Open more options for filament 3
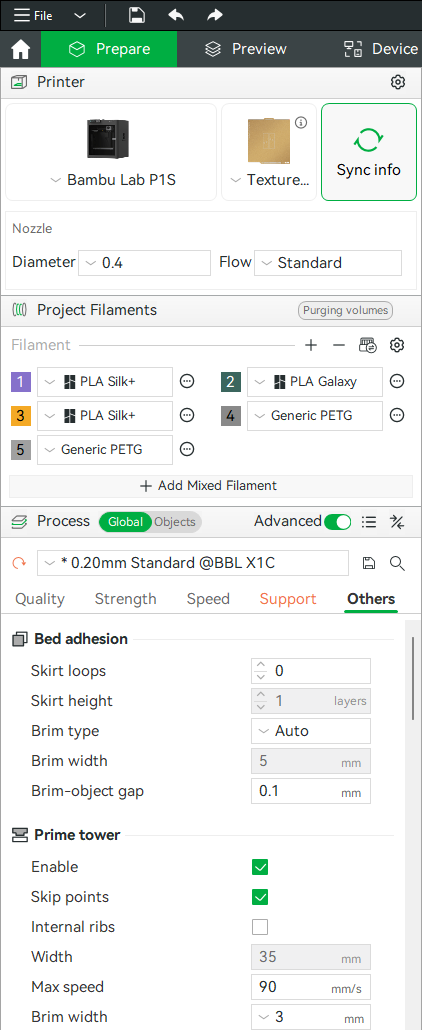This screenshot has width=422, height=1030. click(x=187, y=415)
